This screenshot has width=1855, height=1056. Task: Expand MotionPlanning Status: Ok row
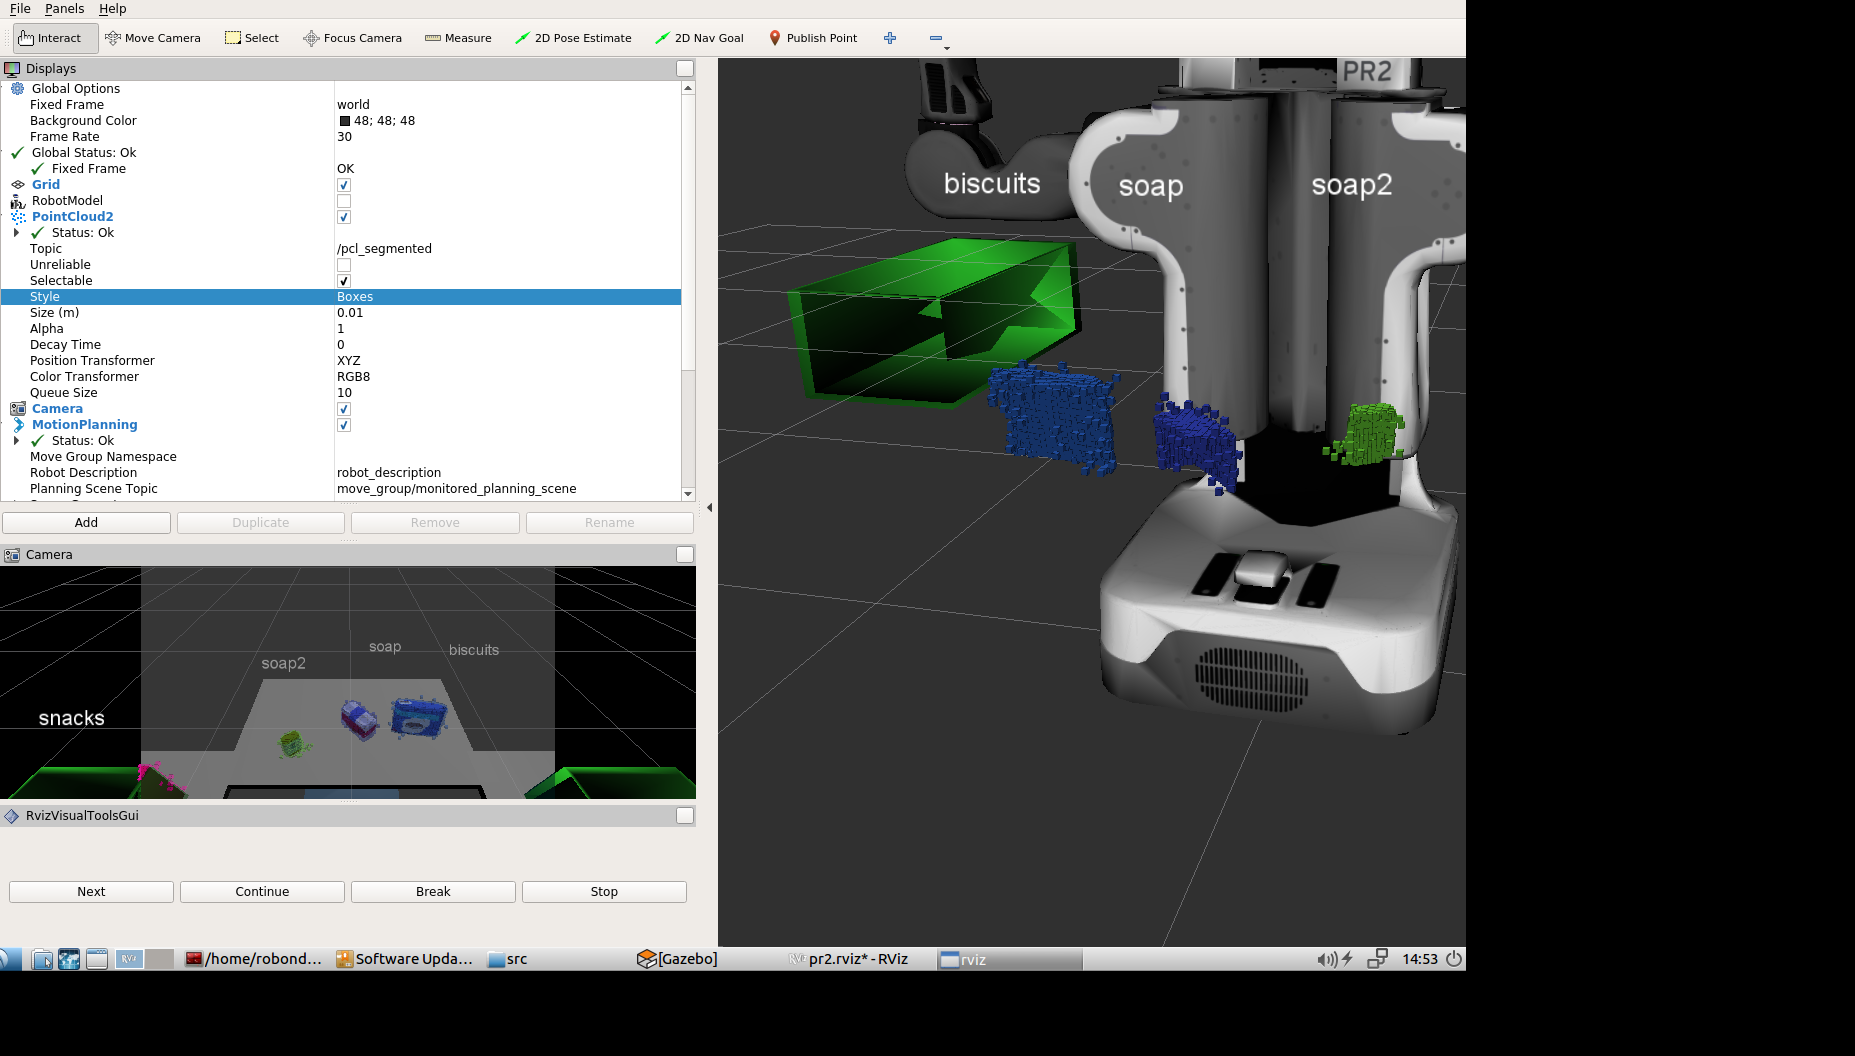[x=16, y=440]
